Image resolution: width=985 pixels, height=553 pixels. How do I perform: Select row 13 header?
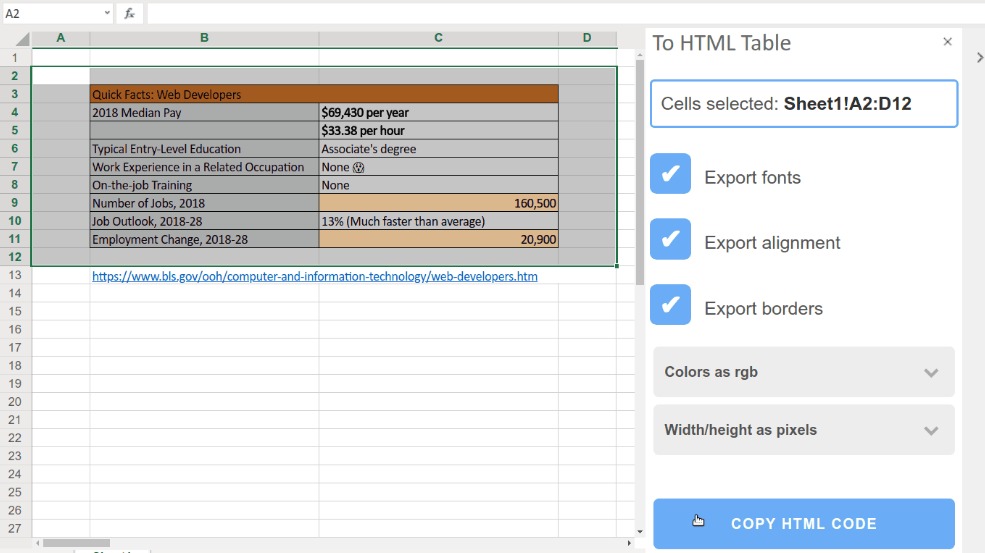(15, 275)
